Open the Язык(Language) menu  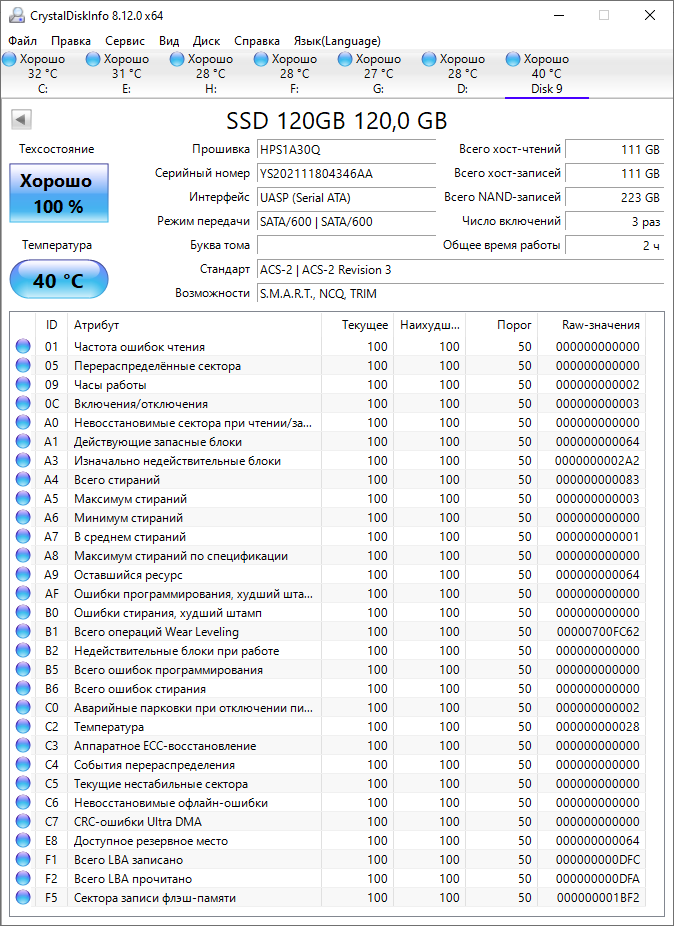point(337,41)
